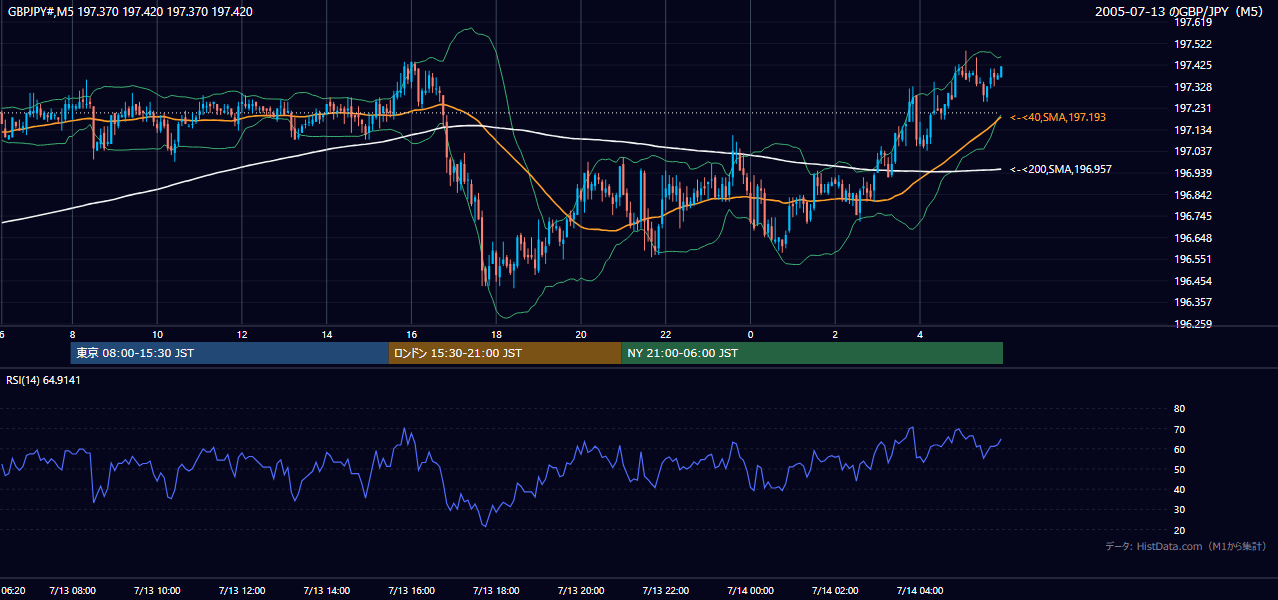Click price axis value 197.037

[1192, 151]
